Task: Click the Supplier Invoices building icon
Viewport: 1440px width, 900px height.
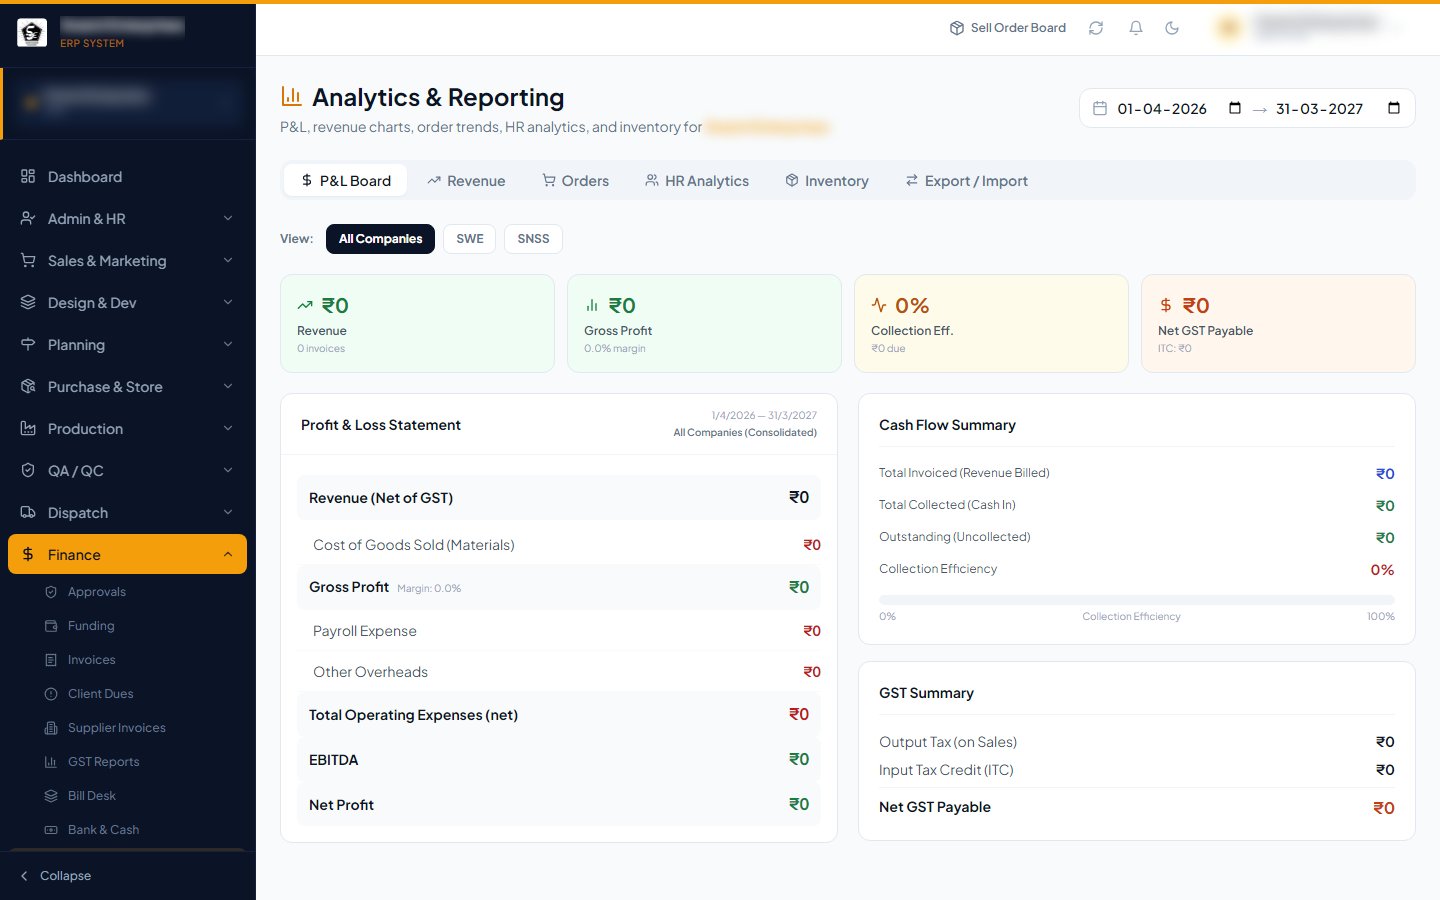Action: pos(51,728)
